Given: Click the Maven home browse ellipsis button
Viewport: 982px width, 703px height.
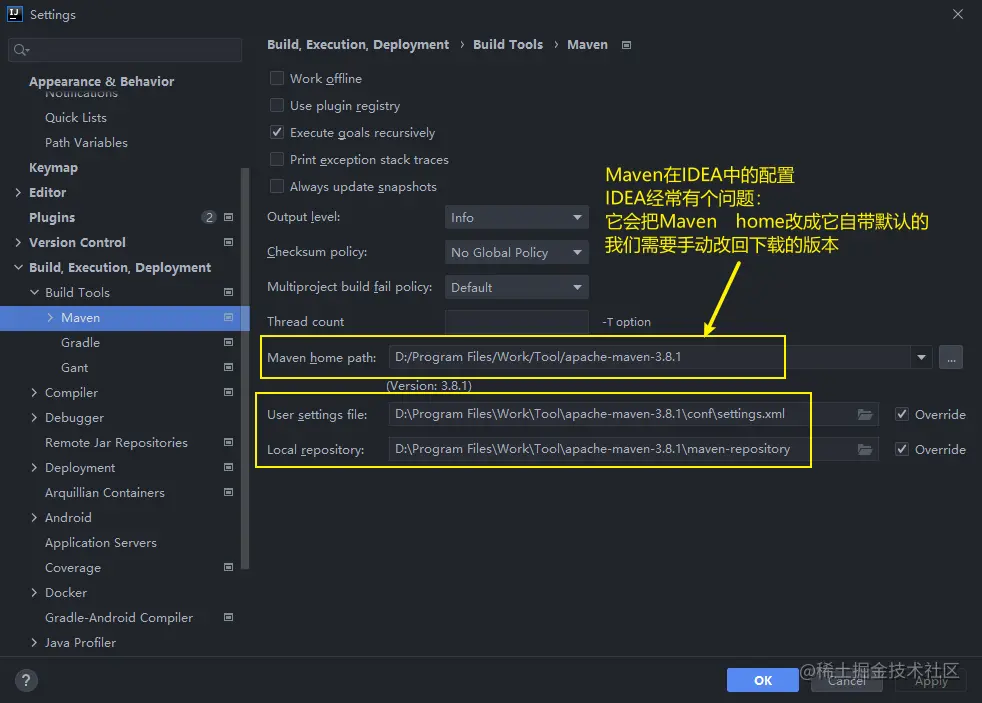Looking at the screenshot, I should pyautogui.click(x=951, y=357).
